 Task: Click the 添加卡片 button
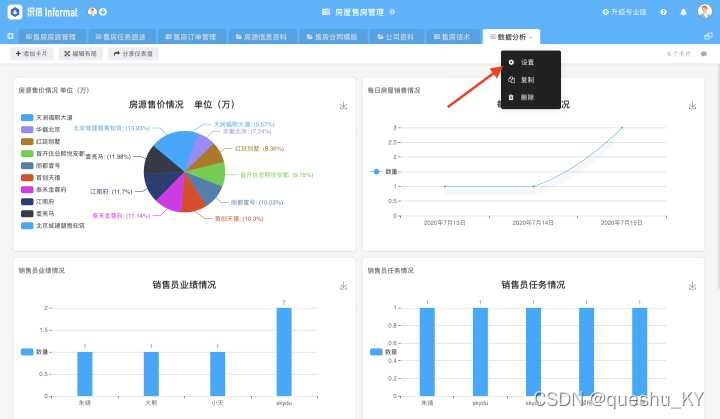click(x=31, y=54)
